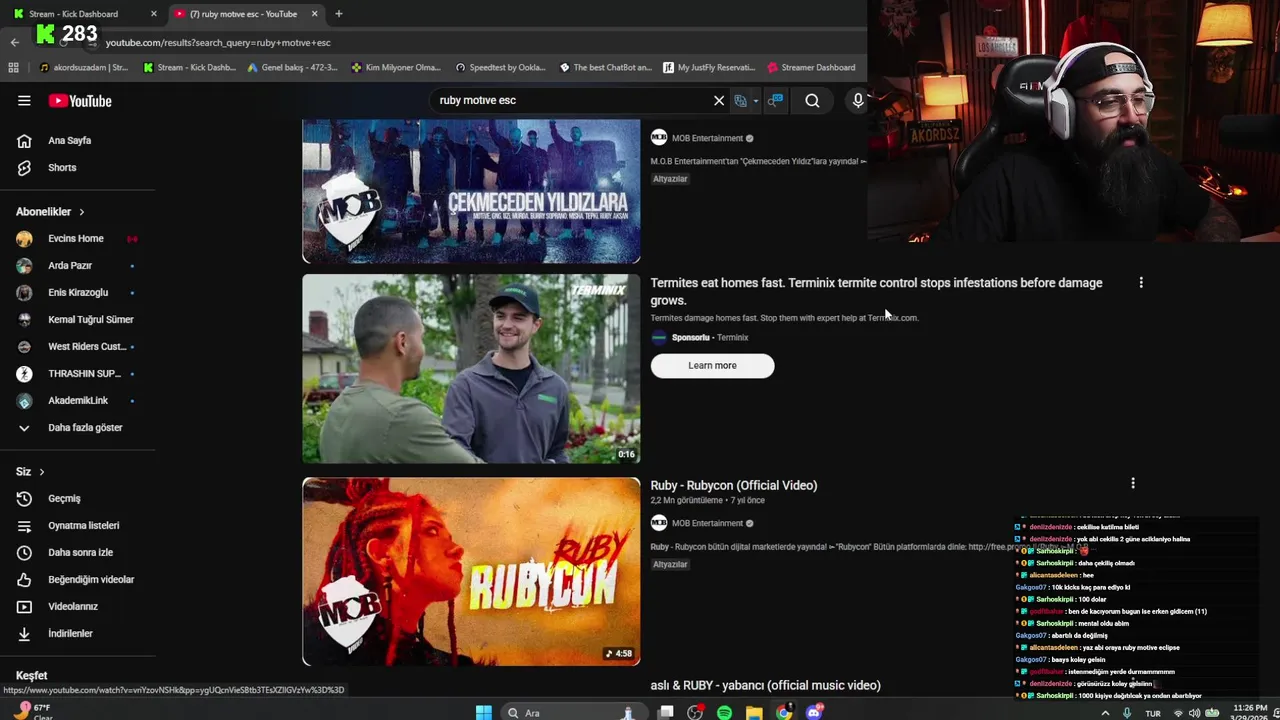Open a new browser tab
Screen dimensions: 1280x720
coord(338,14)
